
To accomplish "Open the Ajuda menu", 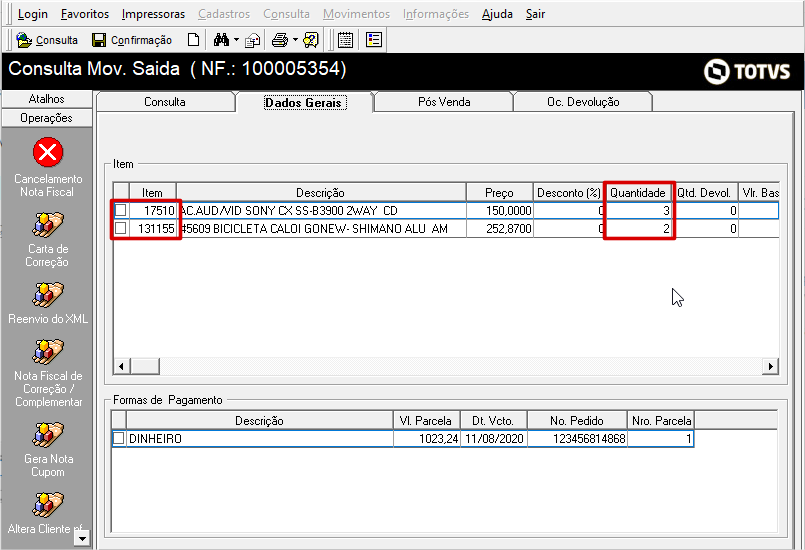I will [497, 14].
